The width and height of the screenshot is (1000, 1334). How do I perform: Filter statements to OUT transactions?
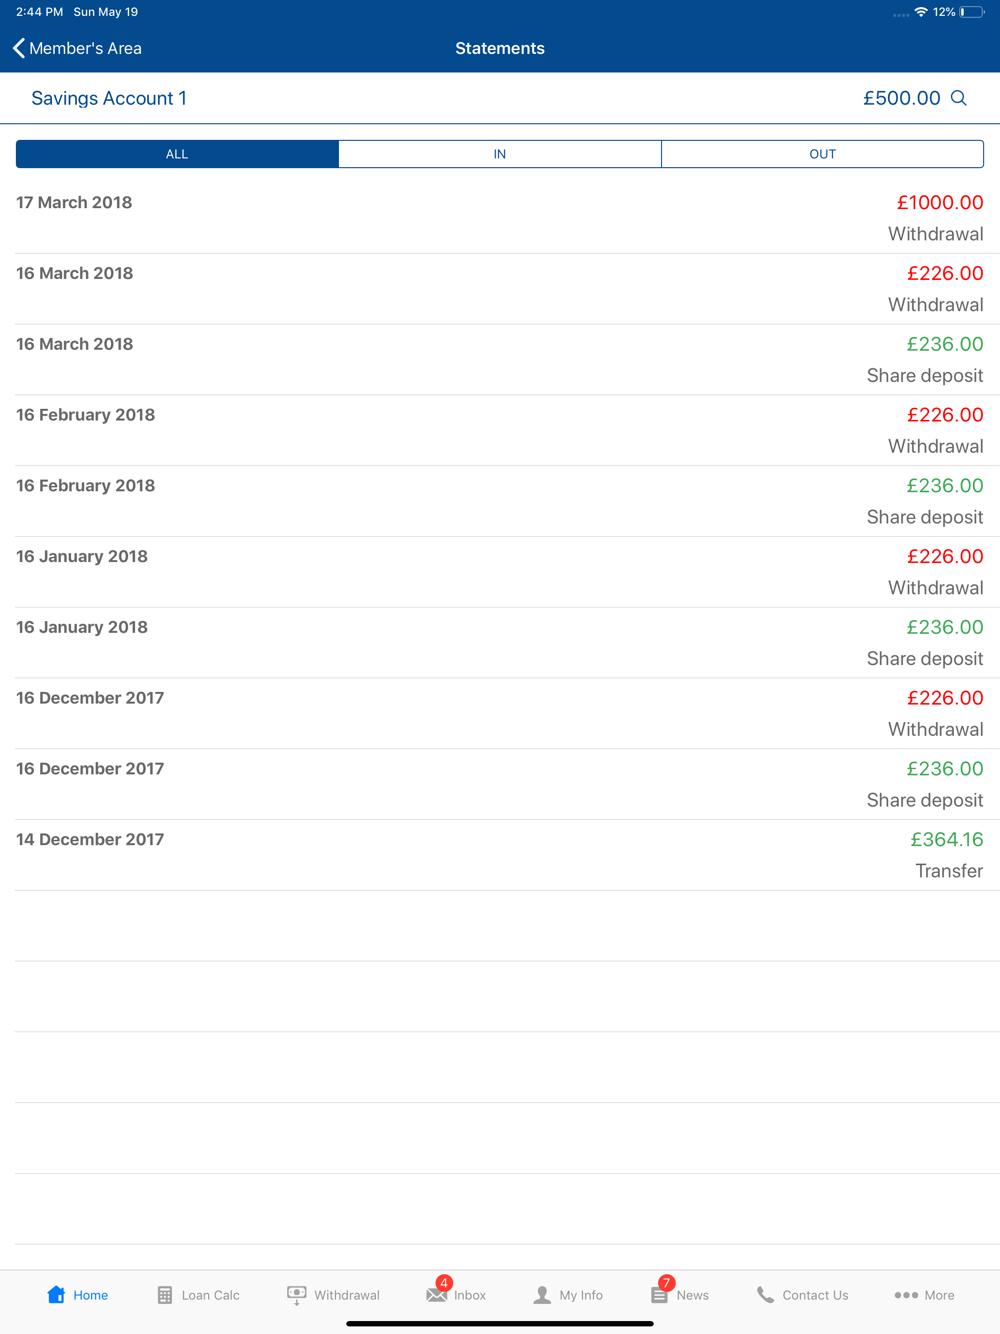(822, 154)
